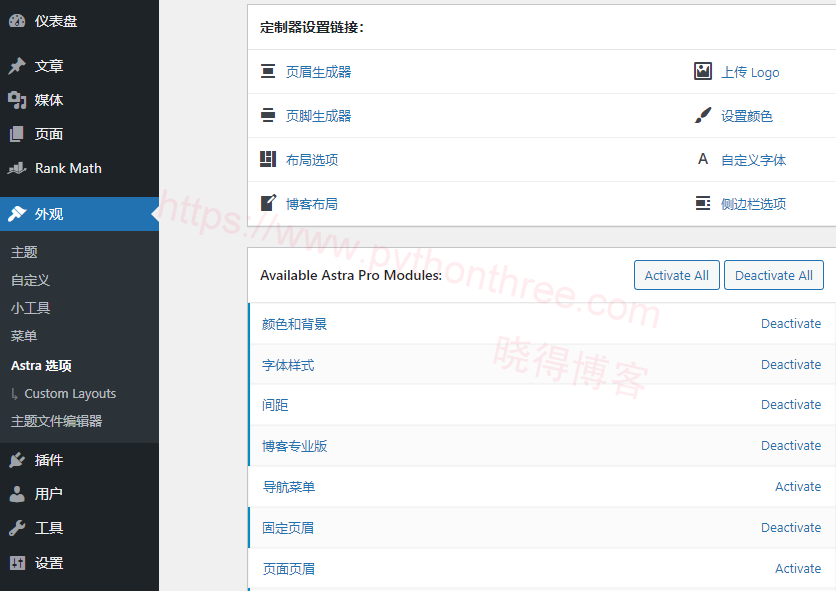Click the edit icon beside 博客布局

[268, 203]
